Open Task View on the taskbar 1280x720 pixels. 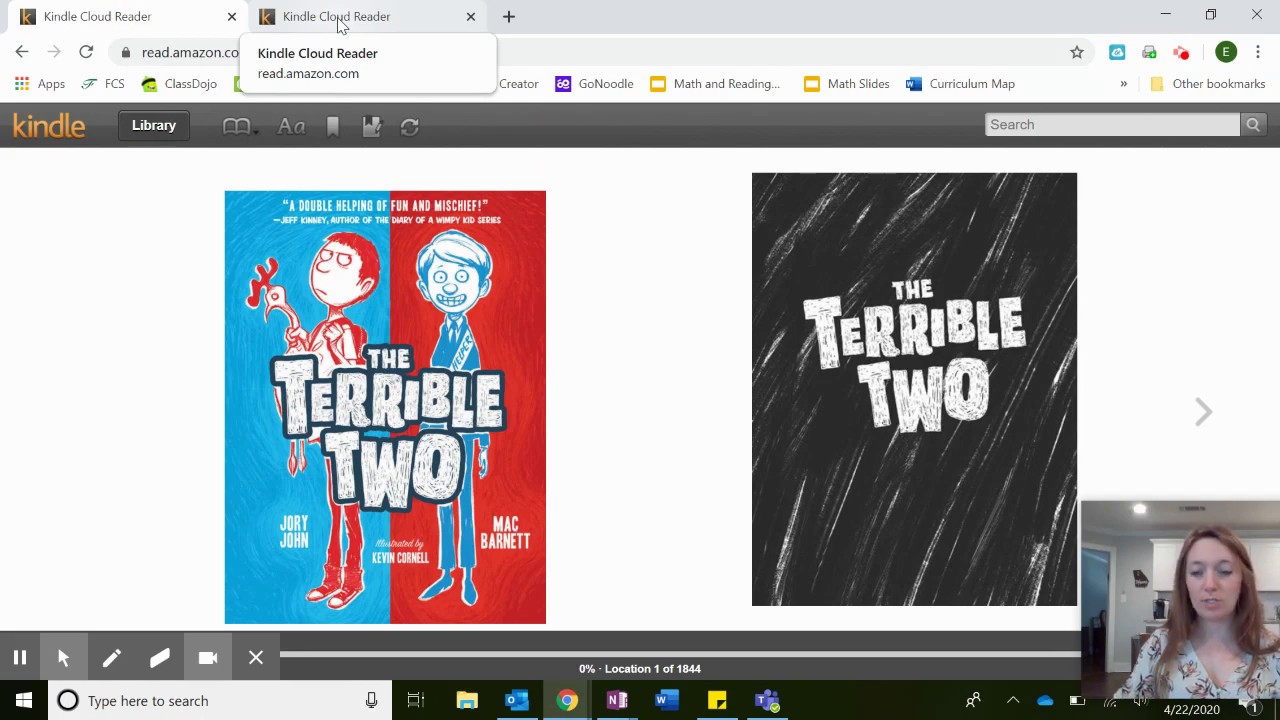pyautogui.click(x=416, y=701)
